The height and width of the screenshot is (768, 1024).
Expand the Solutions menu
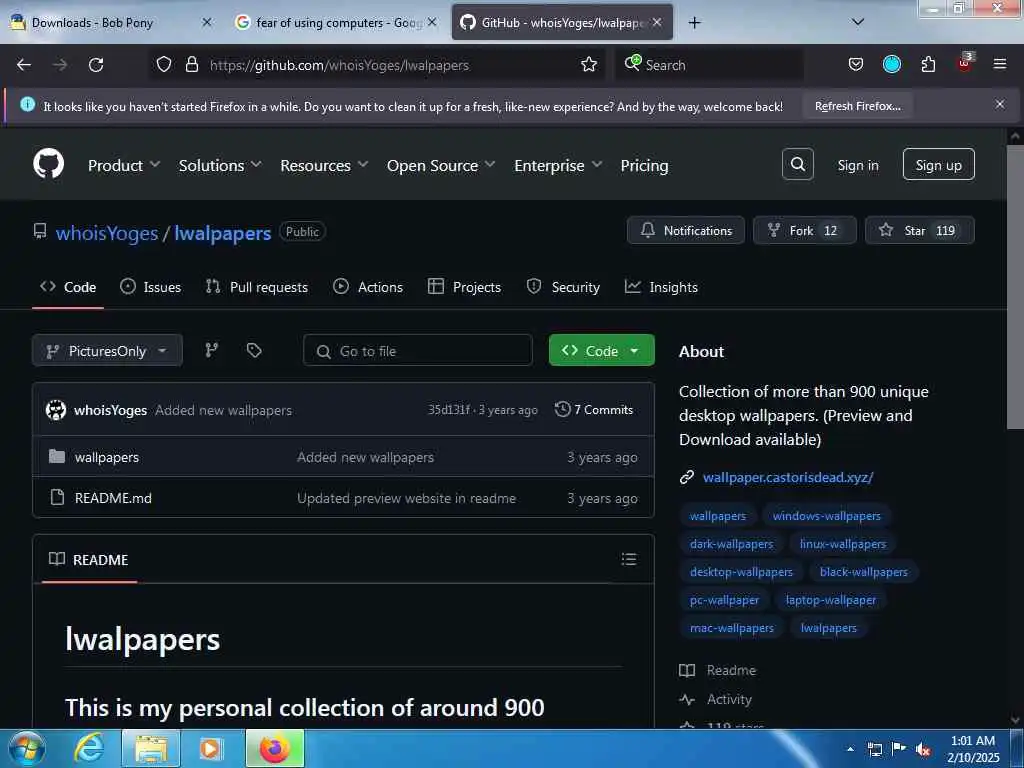(220, 165)
